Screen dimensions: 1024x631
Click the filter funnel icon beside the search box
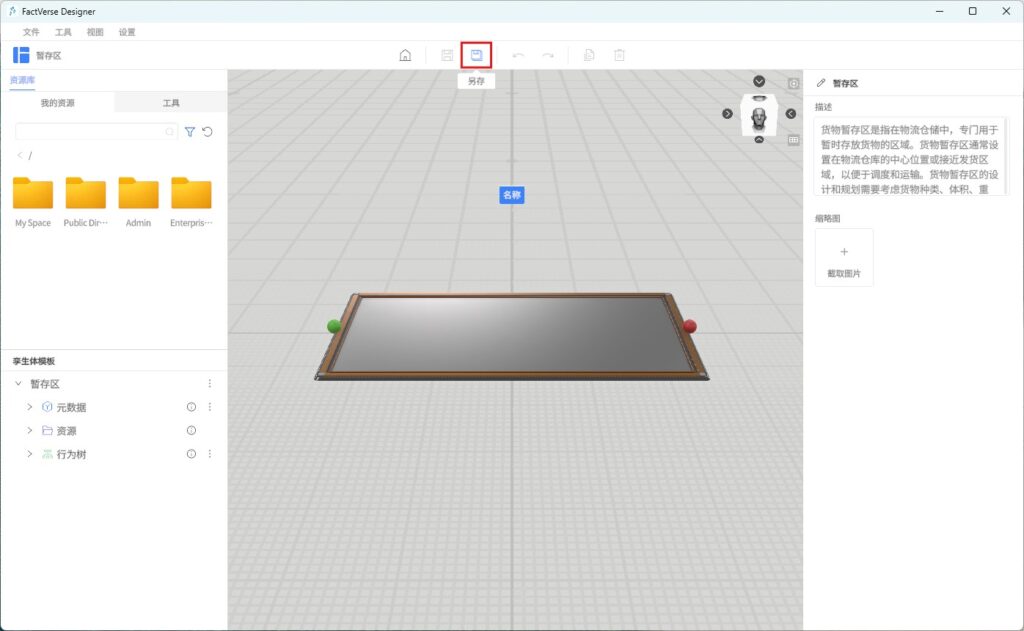point(190,131)
